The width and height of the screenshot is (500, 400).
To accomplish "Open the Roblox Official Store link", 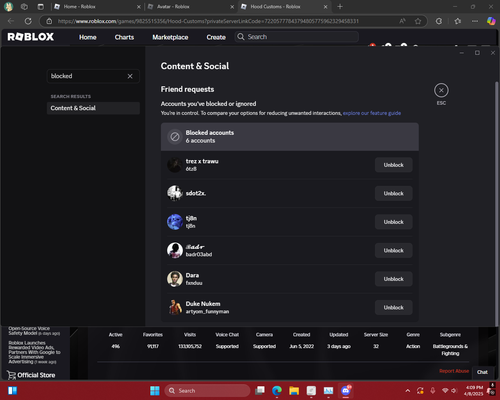I will tap(31, 375).
